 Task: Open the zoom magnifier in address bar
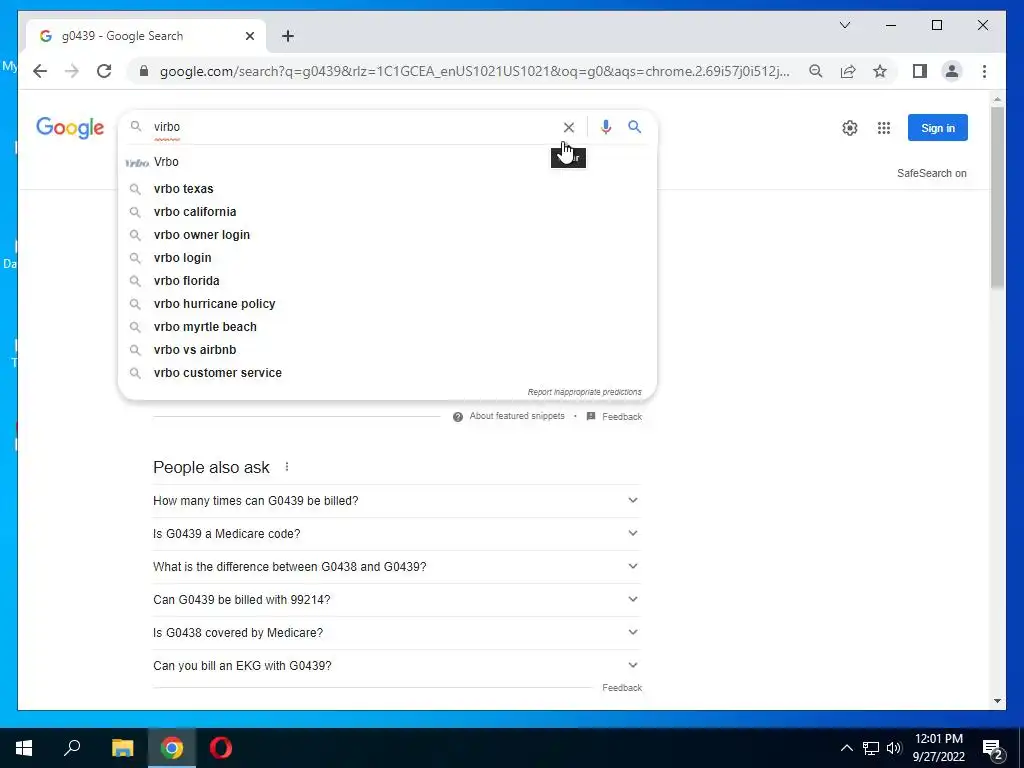point(816,71)
